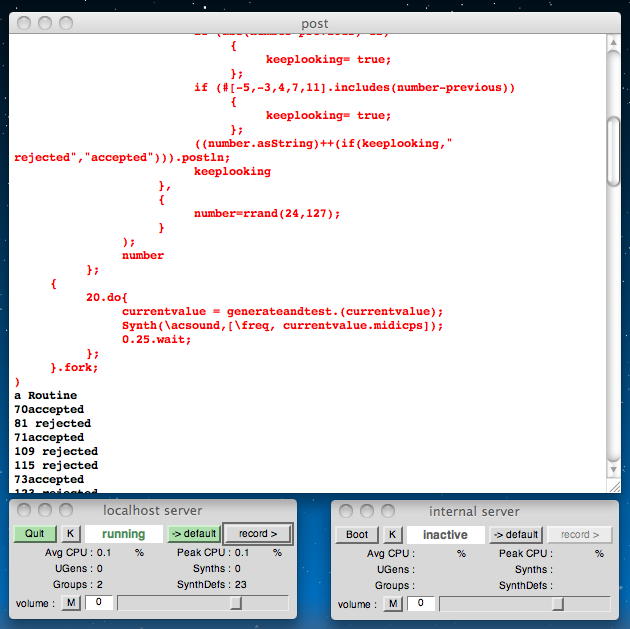Screen dimensions: 630x629
Task: Click the localhost server volume number box
Action: click(99, 602)
